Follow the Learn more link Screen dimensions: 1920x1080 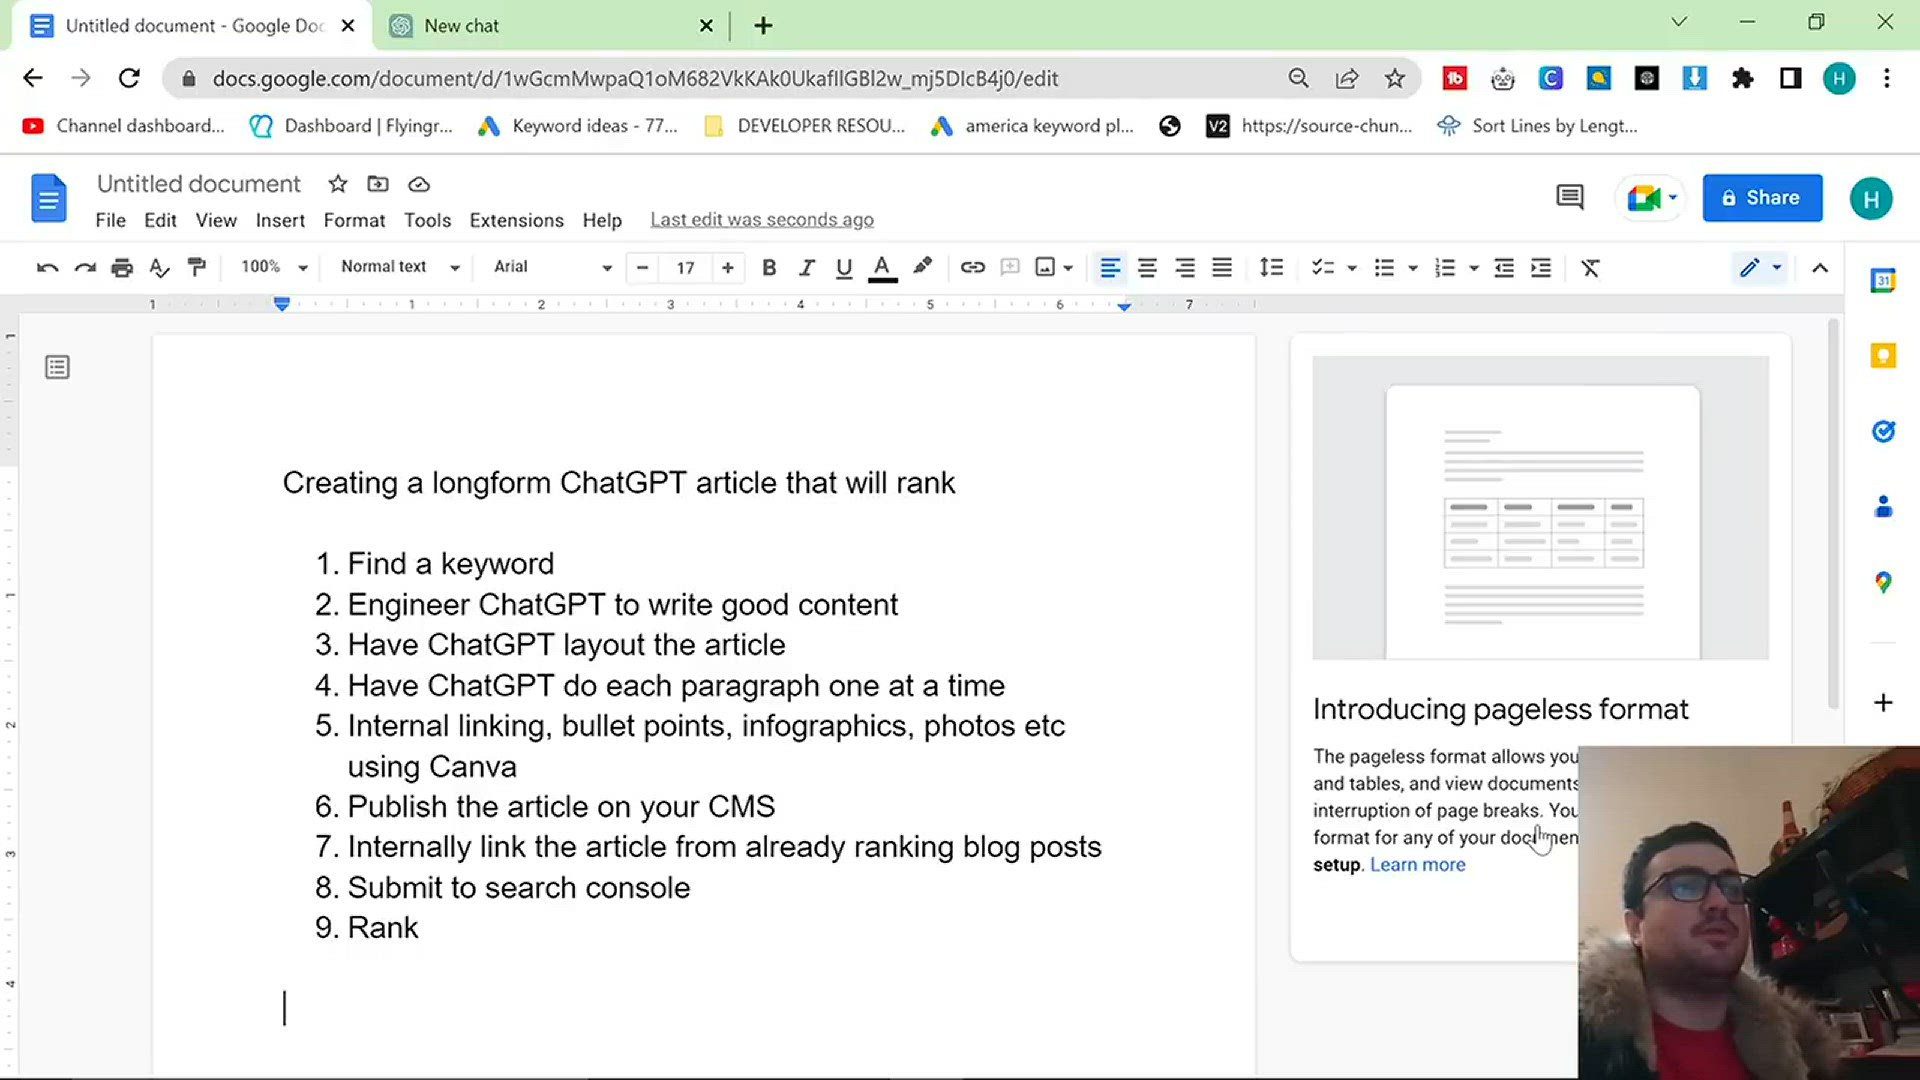1417,865
